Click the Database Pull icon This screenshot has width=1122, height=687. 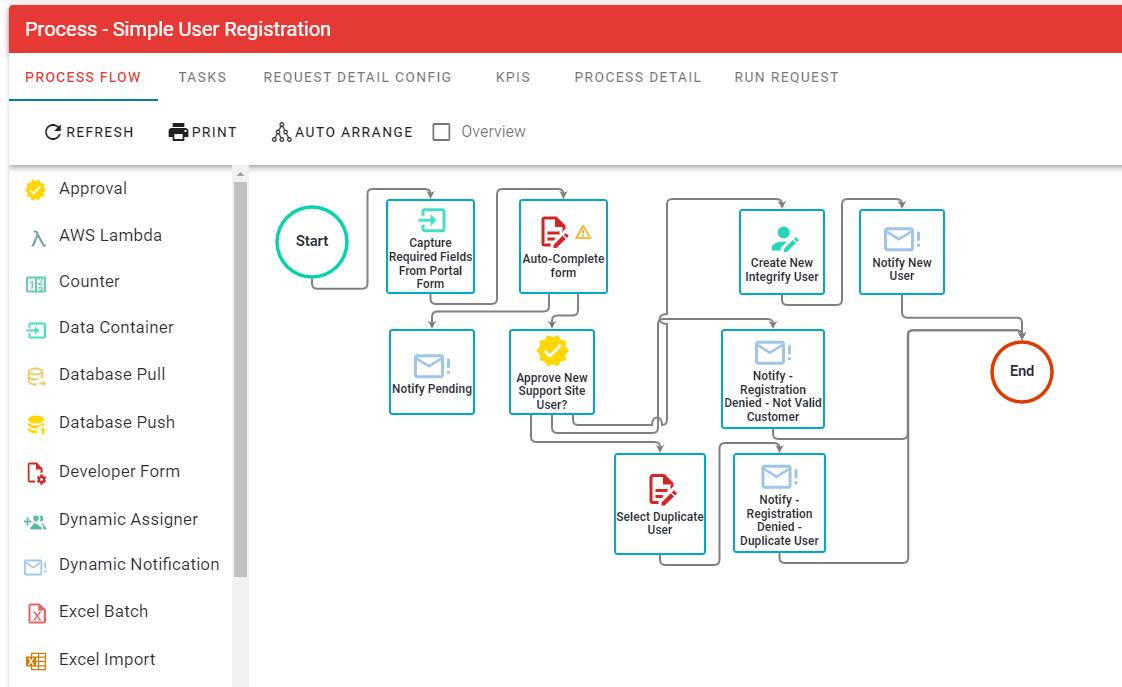[x=36, y=376]
